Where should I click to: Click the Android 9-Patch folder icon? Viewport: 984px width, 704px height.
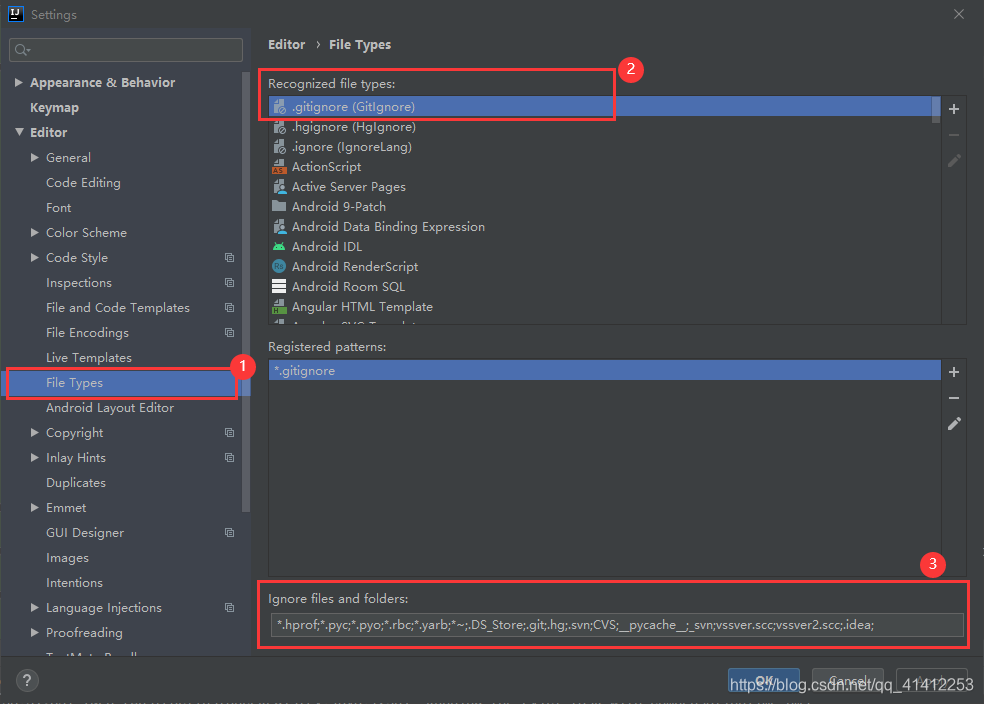[279, 206]
